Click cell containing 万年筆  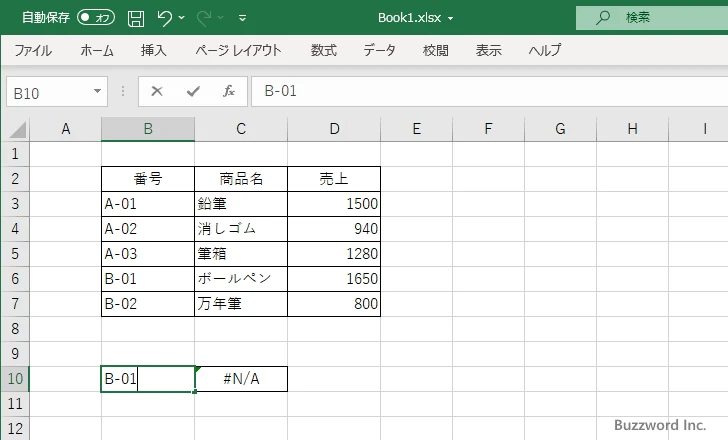coord(241,304)
